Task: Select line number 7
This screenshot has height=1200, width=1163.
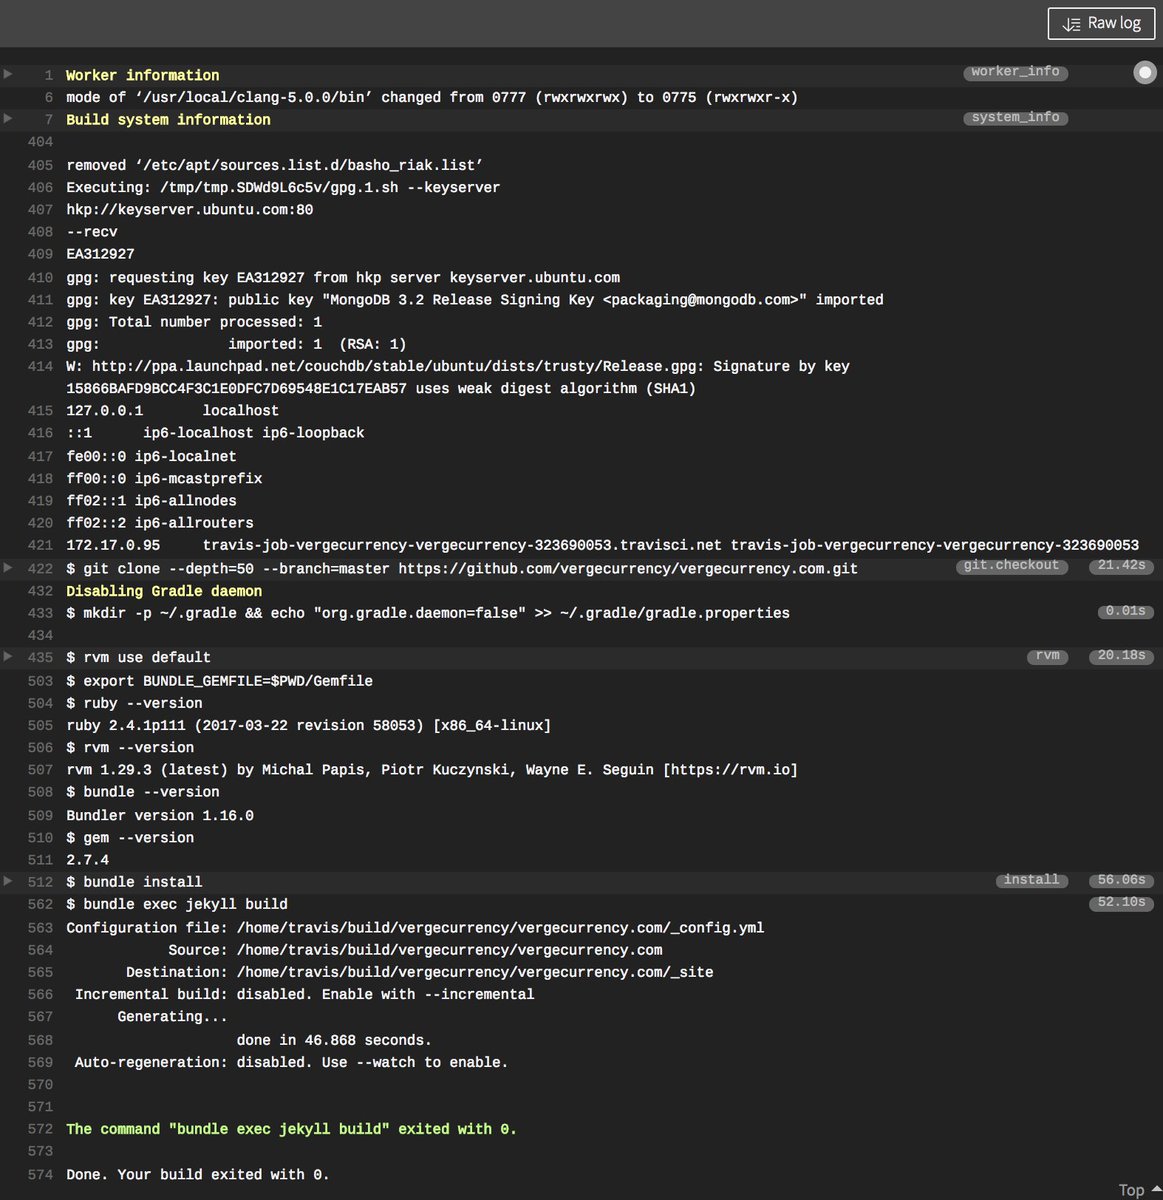Action: (48, 119)
